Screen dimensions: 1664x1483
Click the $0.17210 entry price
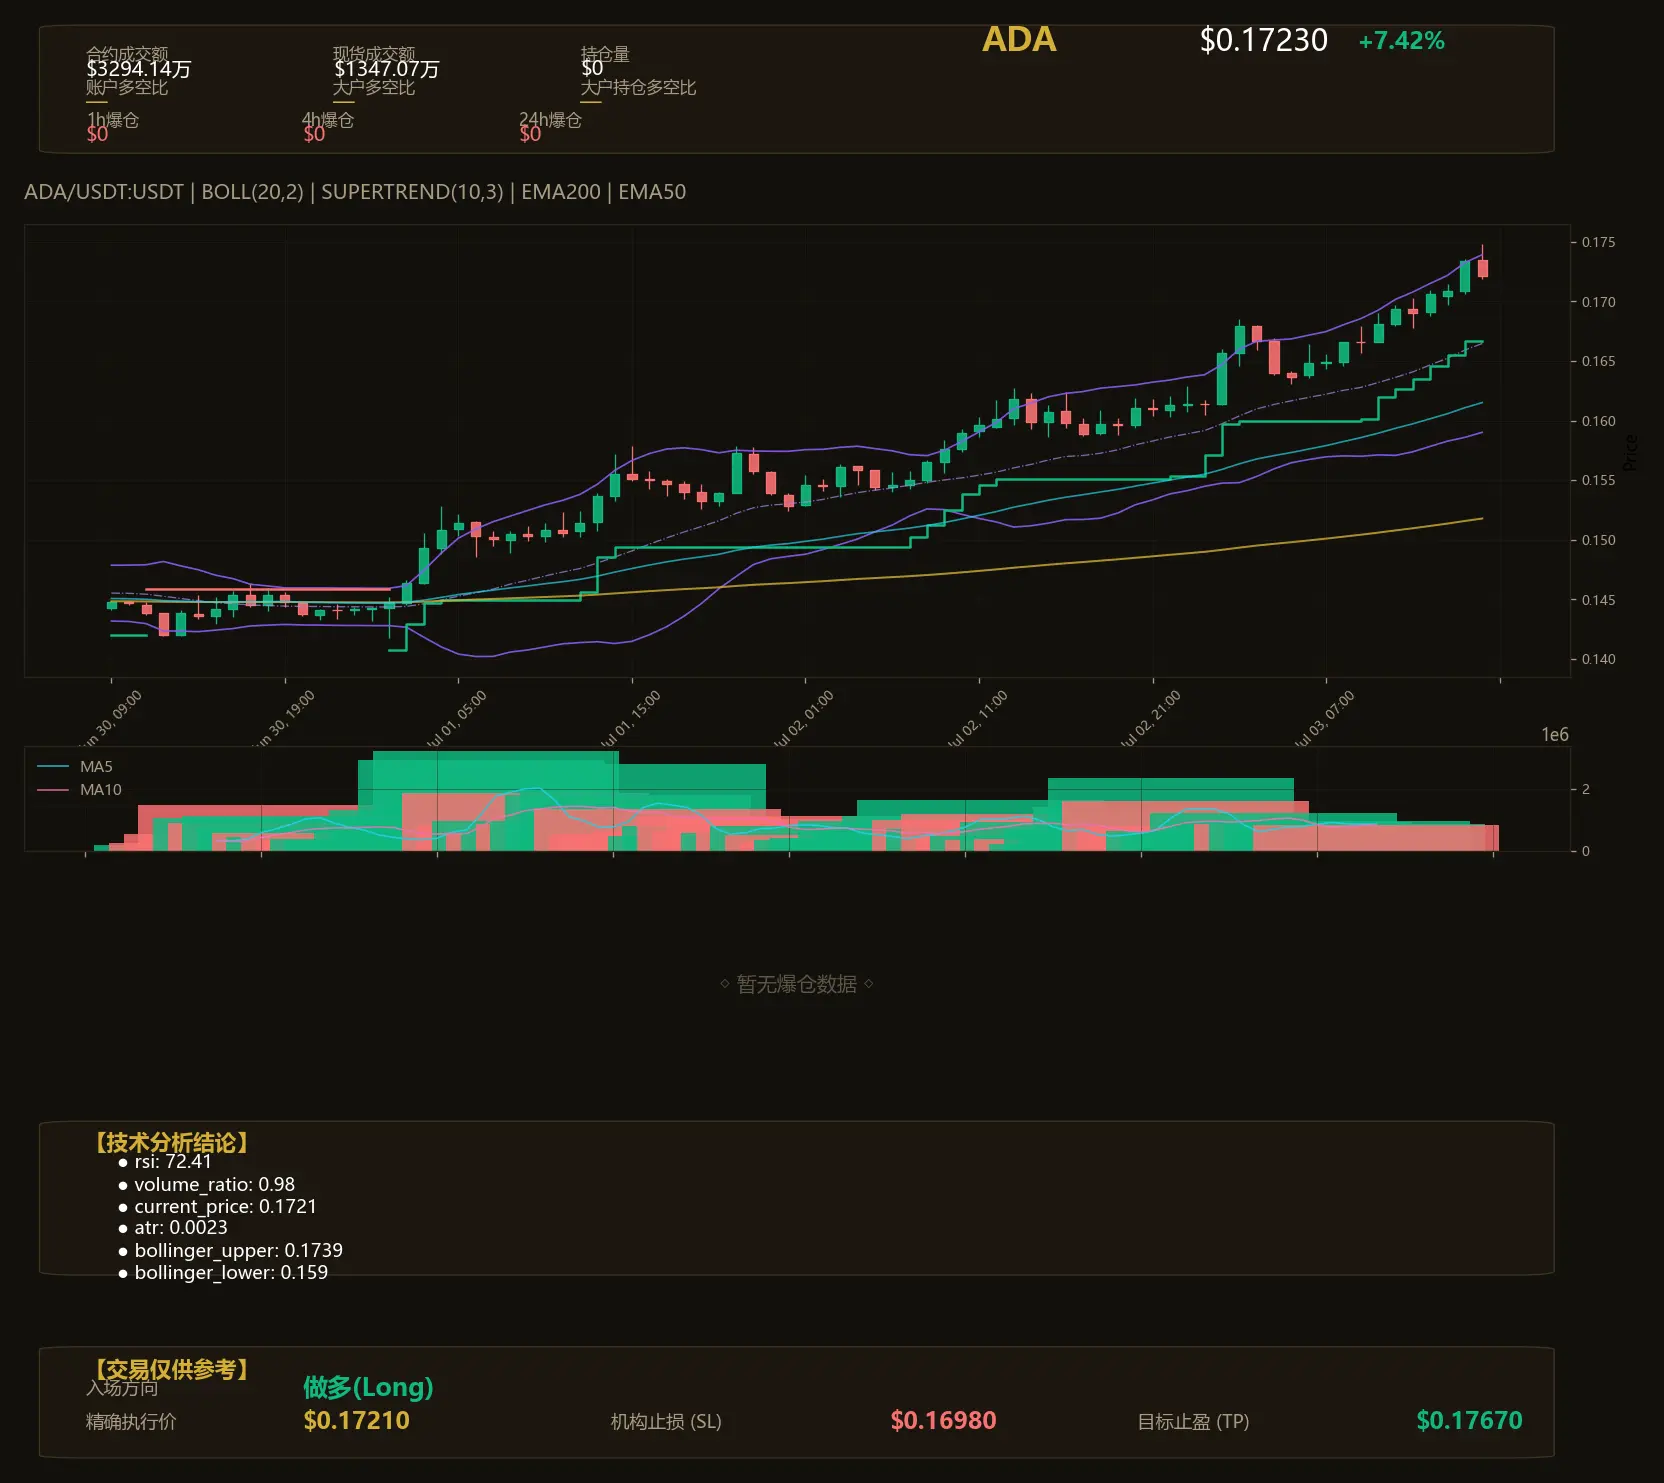click(x=356, y=1421)
